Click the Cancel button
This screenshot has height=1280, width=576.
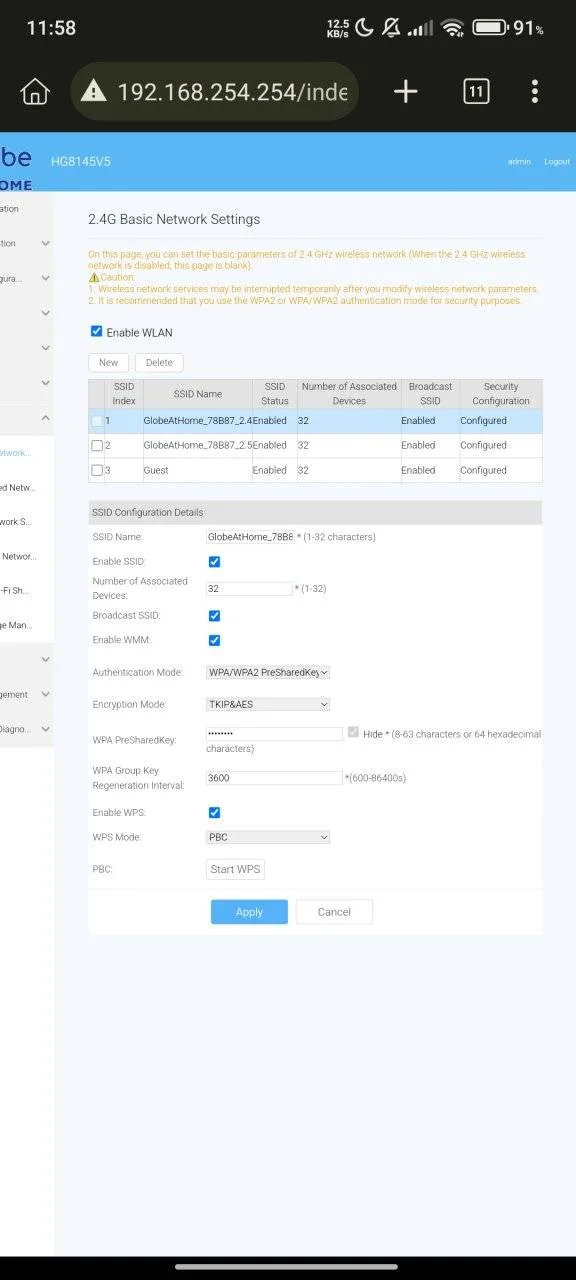[334, 912]
